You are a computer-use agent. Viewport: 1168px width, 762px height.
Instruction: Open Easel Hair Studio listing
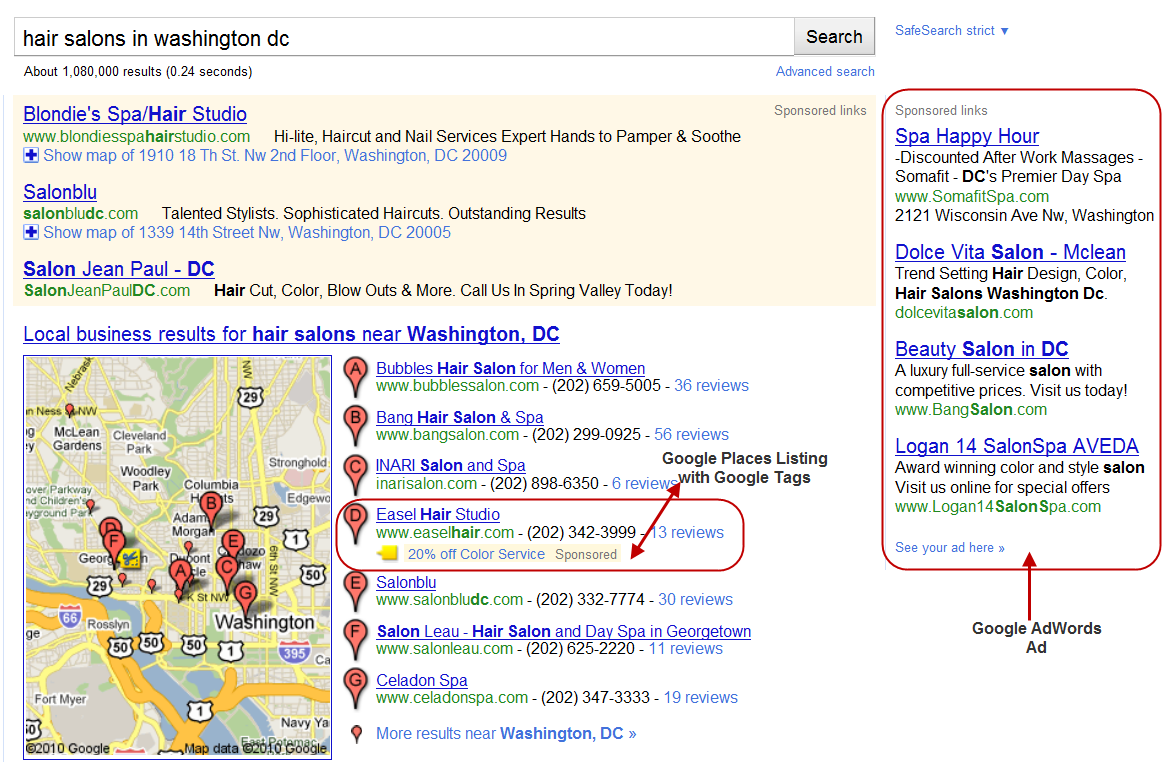[x=438, y=515]
